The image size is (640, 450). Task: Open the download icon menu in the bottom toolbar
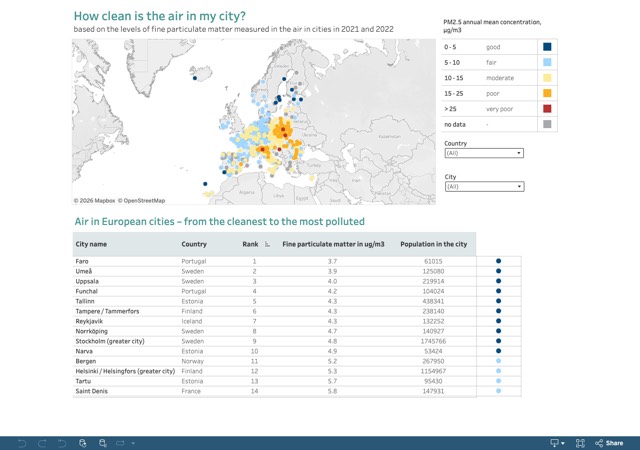coord(557,443)
